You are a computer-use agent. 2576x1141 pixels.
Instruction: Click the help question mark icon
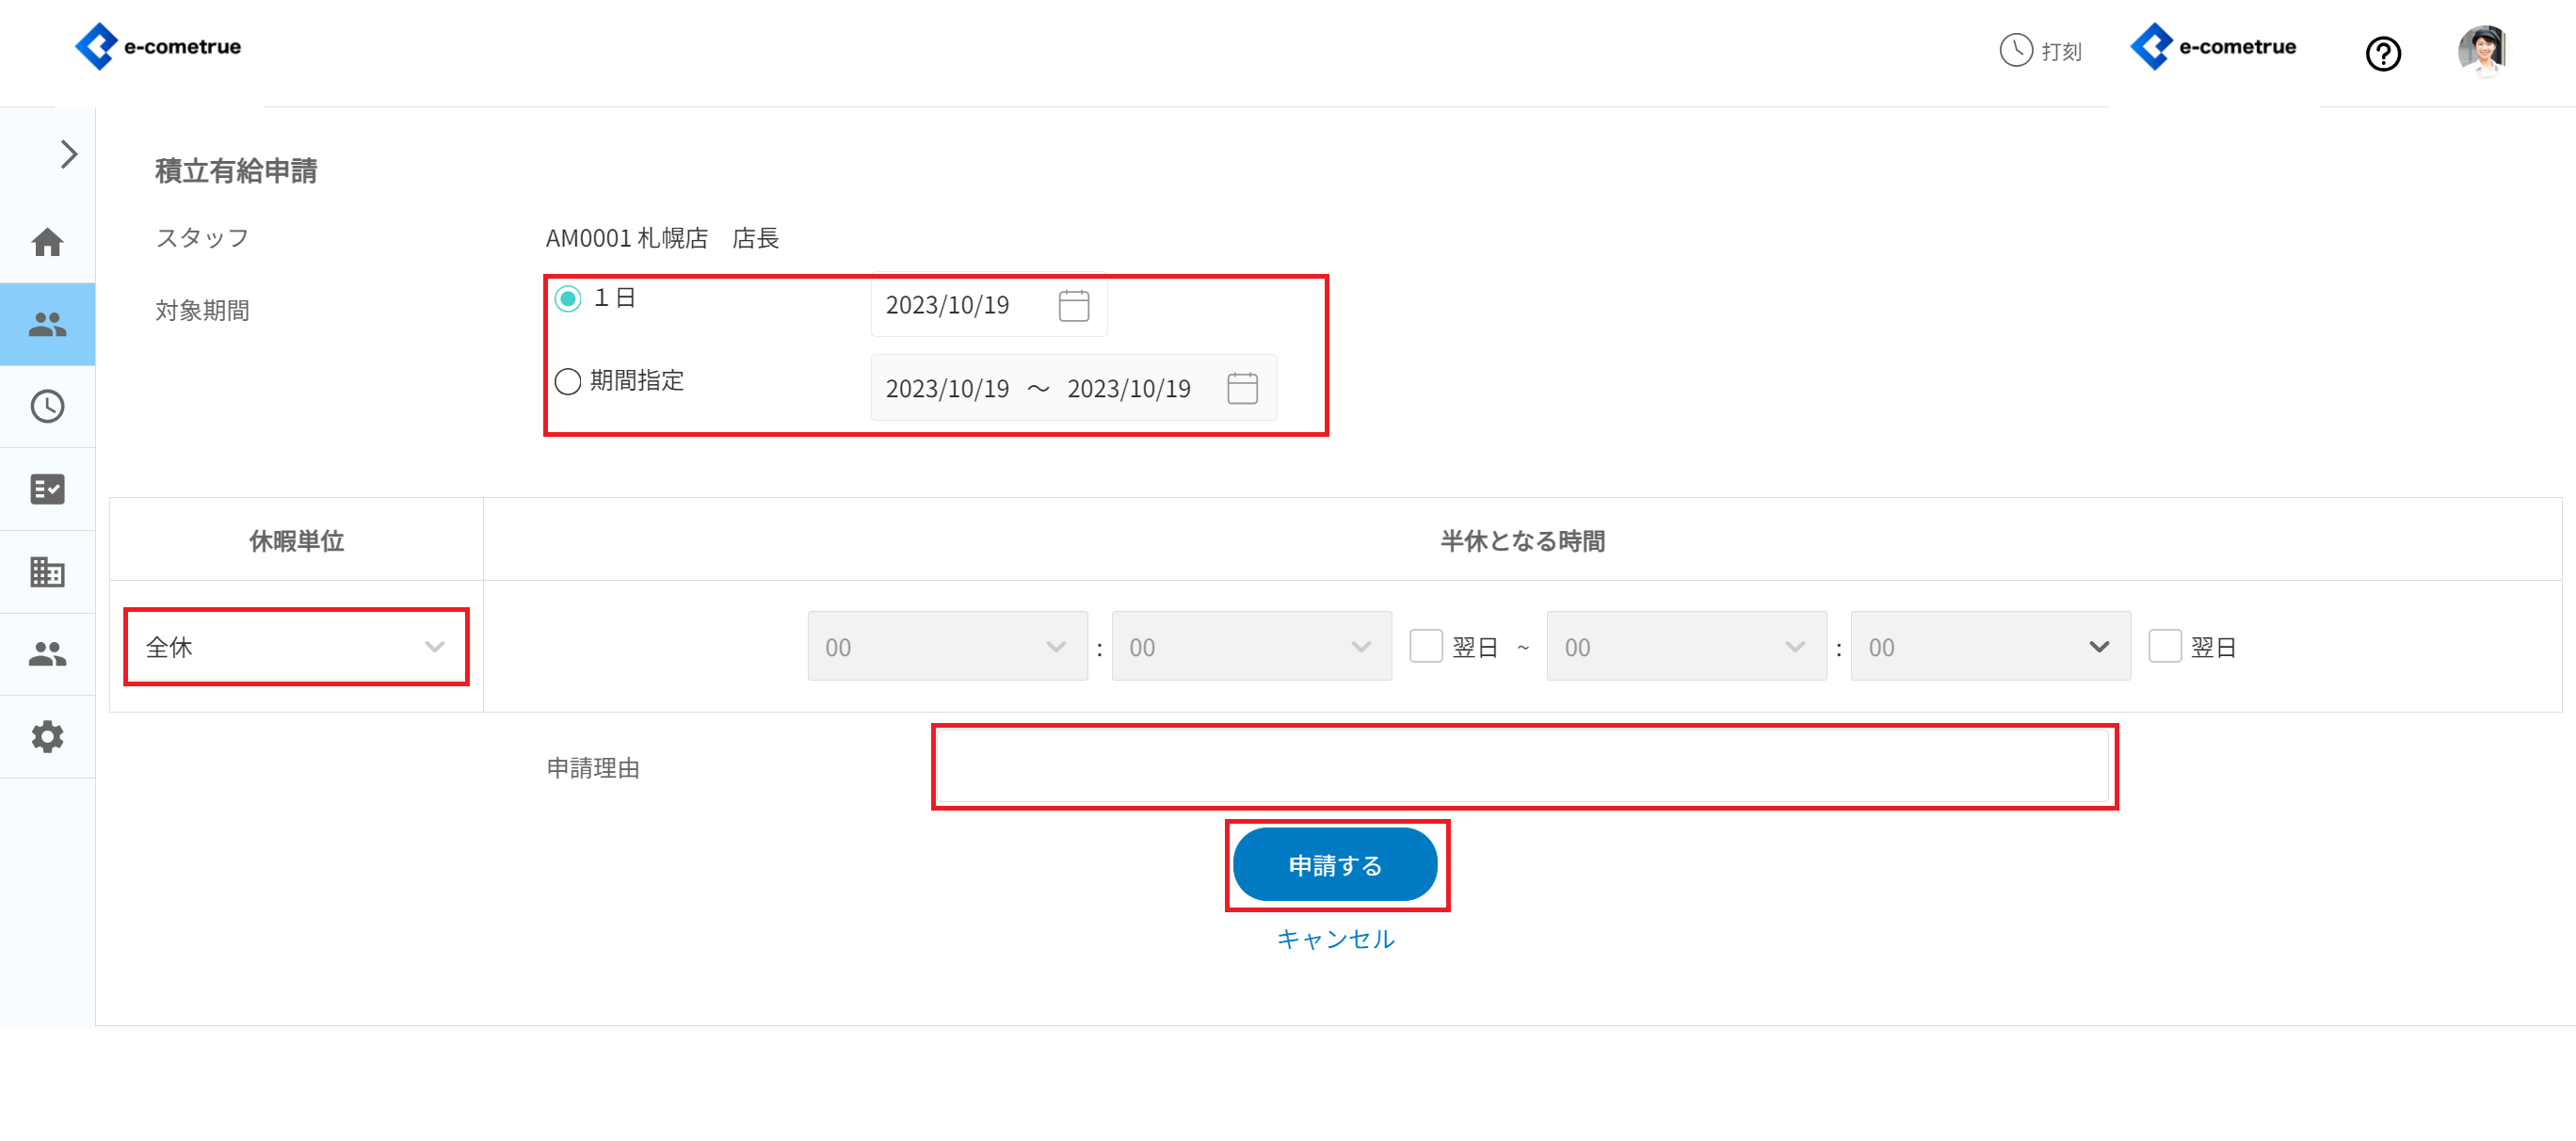tap(2383, 53)
